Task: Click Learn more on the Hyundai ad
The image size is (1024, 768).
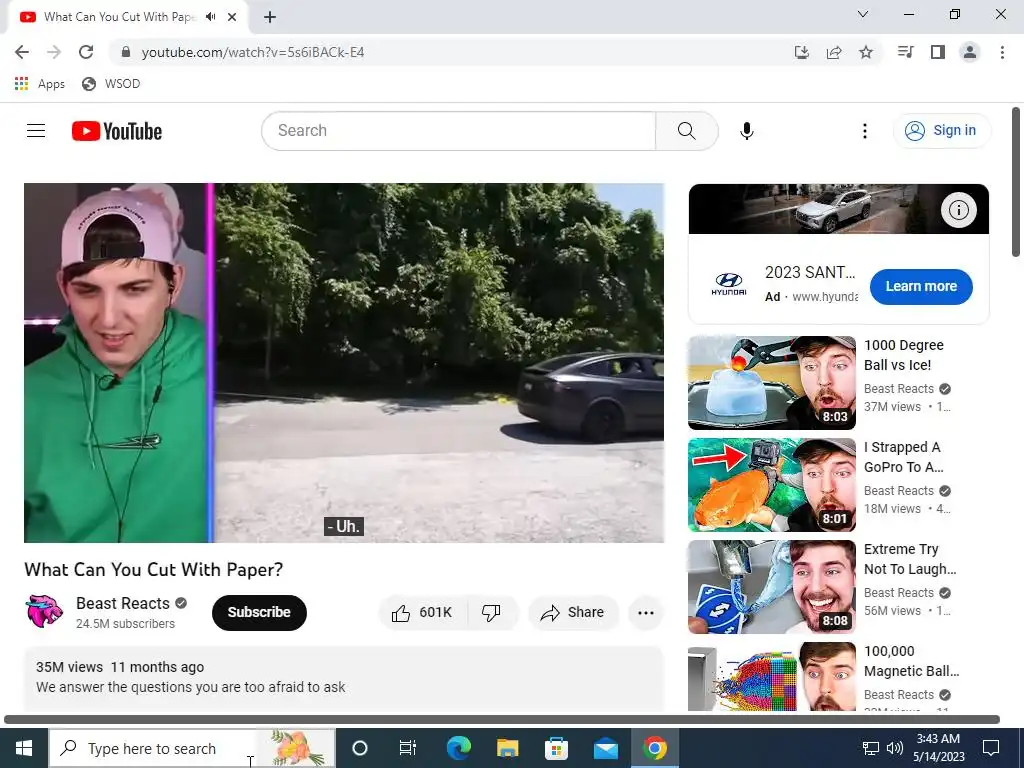Action: click(x=921, y=287)
